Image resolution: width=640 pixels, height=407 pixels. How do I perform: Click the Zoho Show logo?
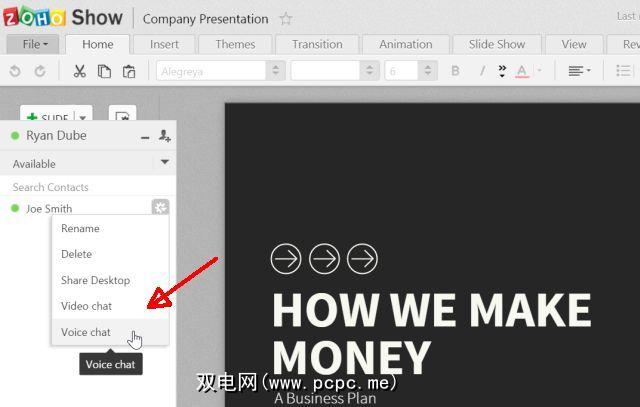click(x=62, y=18)
